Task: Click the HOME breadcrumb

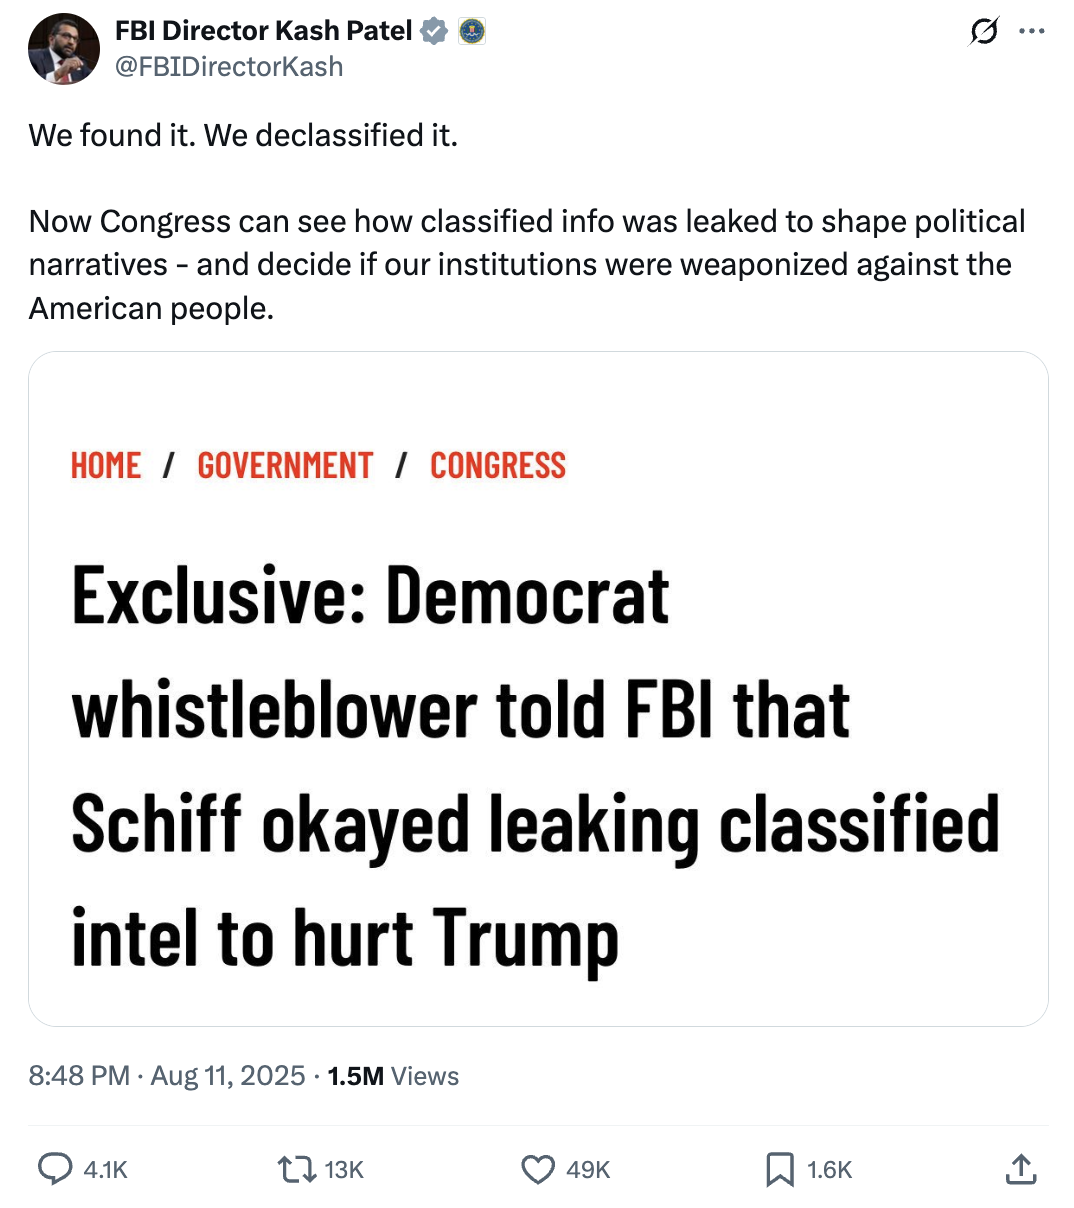Action: pyautogui.click(x=106, y=466)
